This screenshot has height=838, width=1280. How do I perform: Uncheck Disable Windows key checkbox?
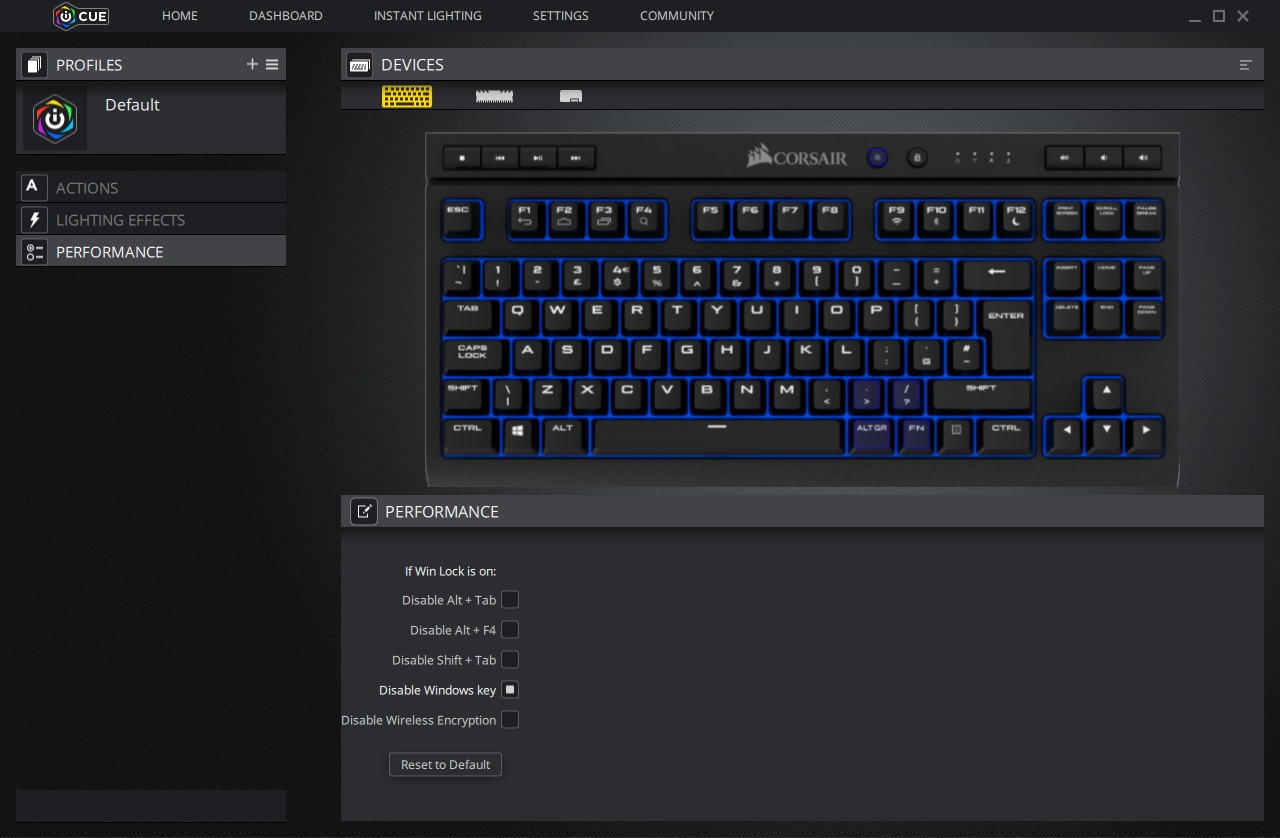coord(510,690)
